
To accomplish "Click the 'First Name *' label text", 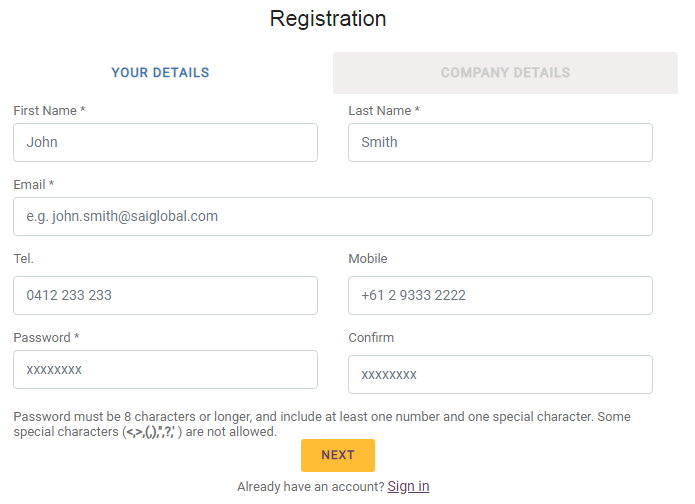I will [49, 111].
